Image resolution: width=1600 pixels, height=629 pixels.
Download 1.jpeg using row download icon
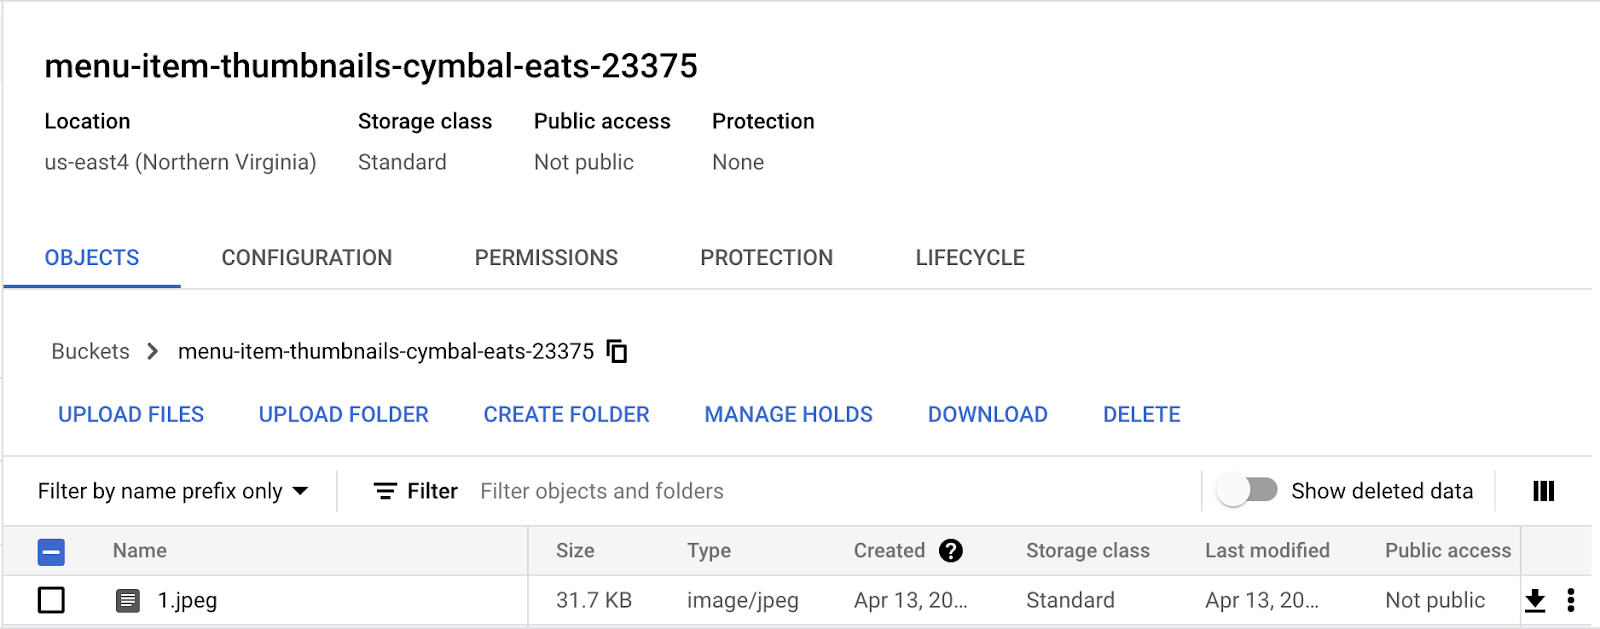tap(1535, 600)
